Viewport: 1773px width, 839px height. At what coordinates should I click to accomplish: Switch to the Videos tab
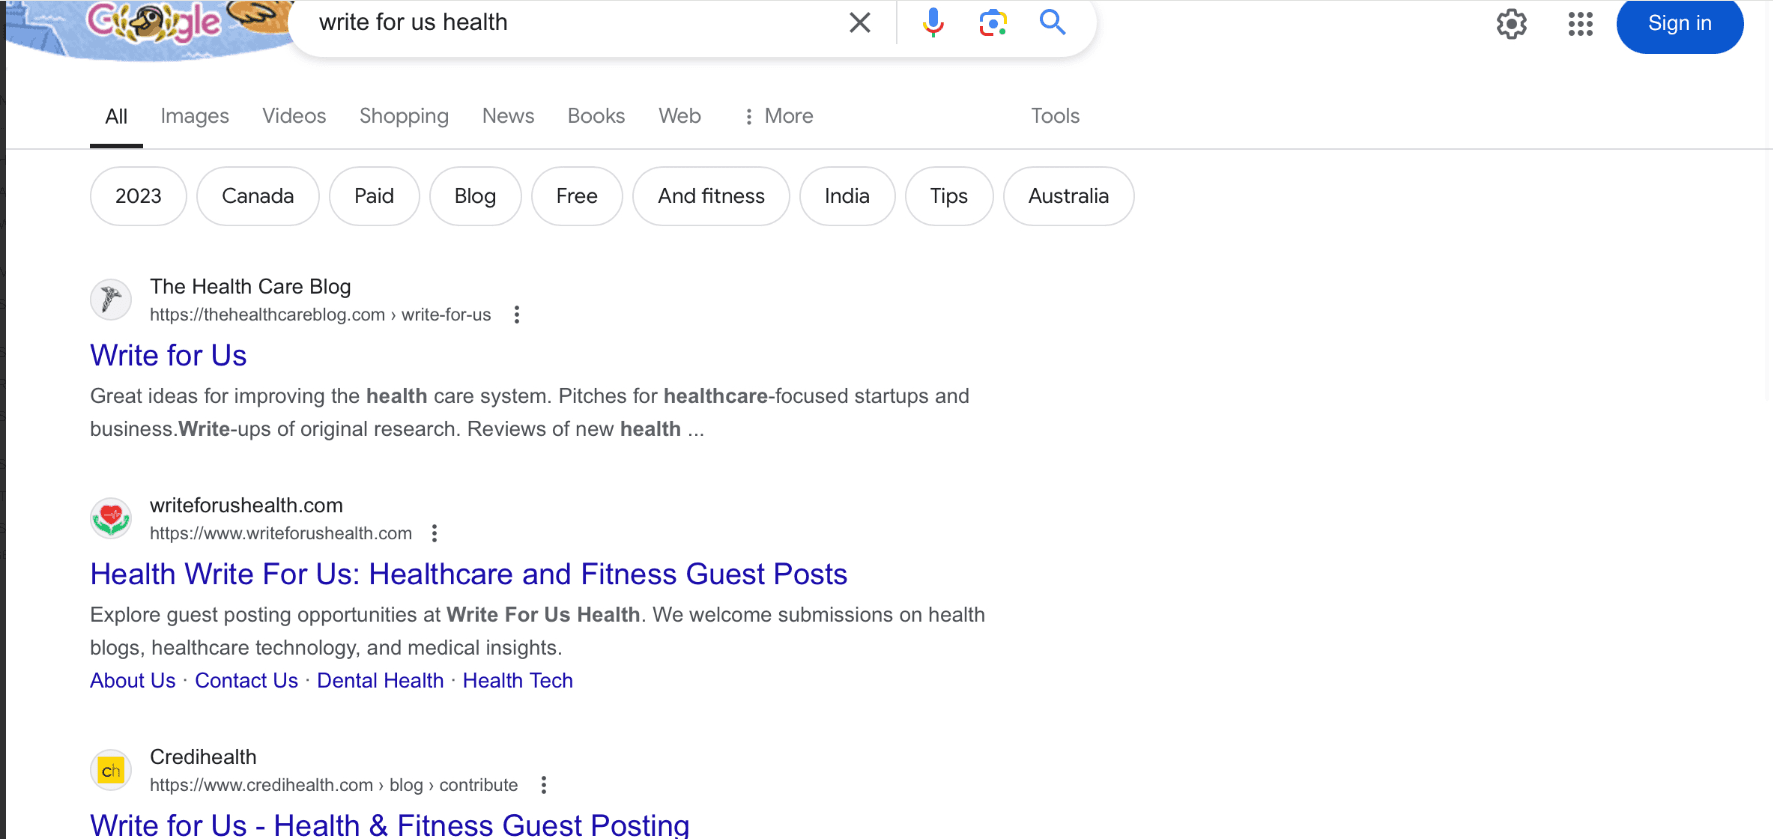coord(294,117)
